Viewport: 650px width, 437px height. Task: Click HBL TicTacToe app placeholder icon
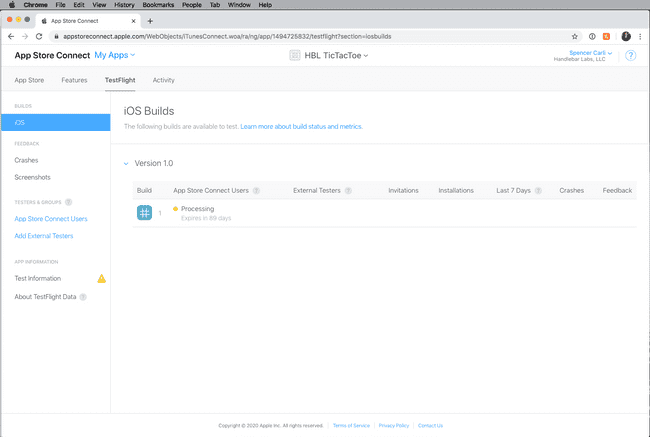(295, 56)
